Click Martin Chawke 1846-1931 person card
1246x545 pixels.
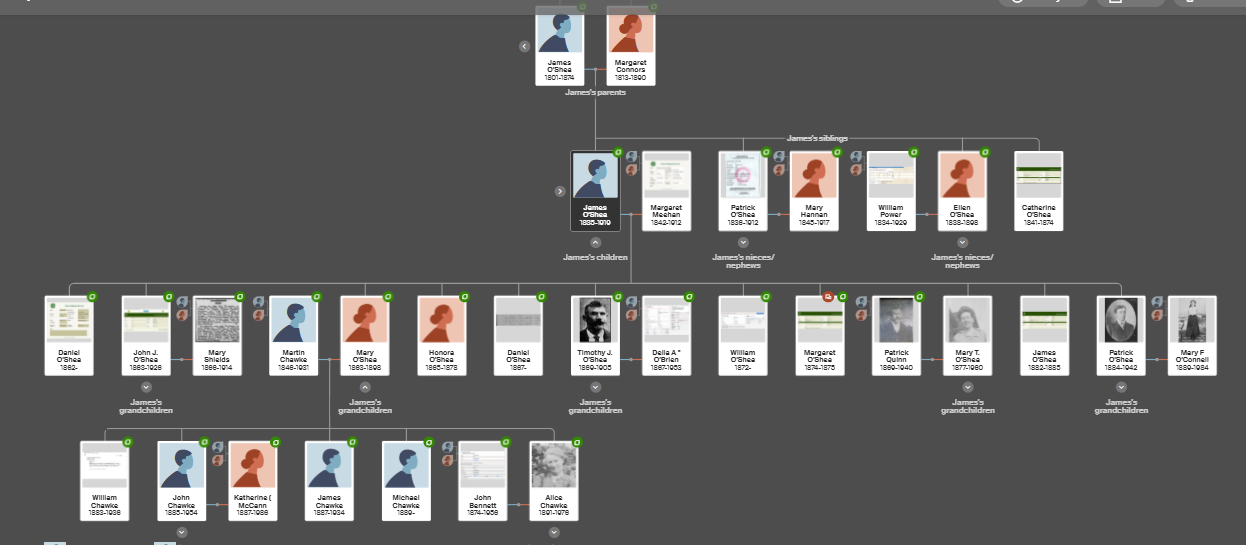tap(294, 335)
